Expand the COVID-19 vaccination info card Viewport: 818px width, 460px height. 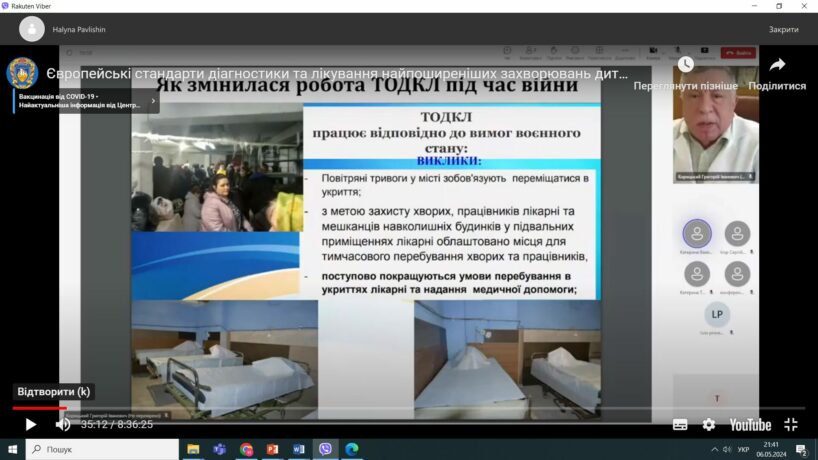[x=153, y=100]
